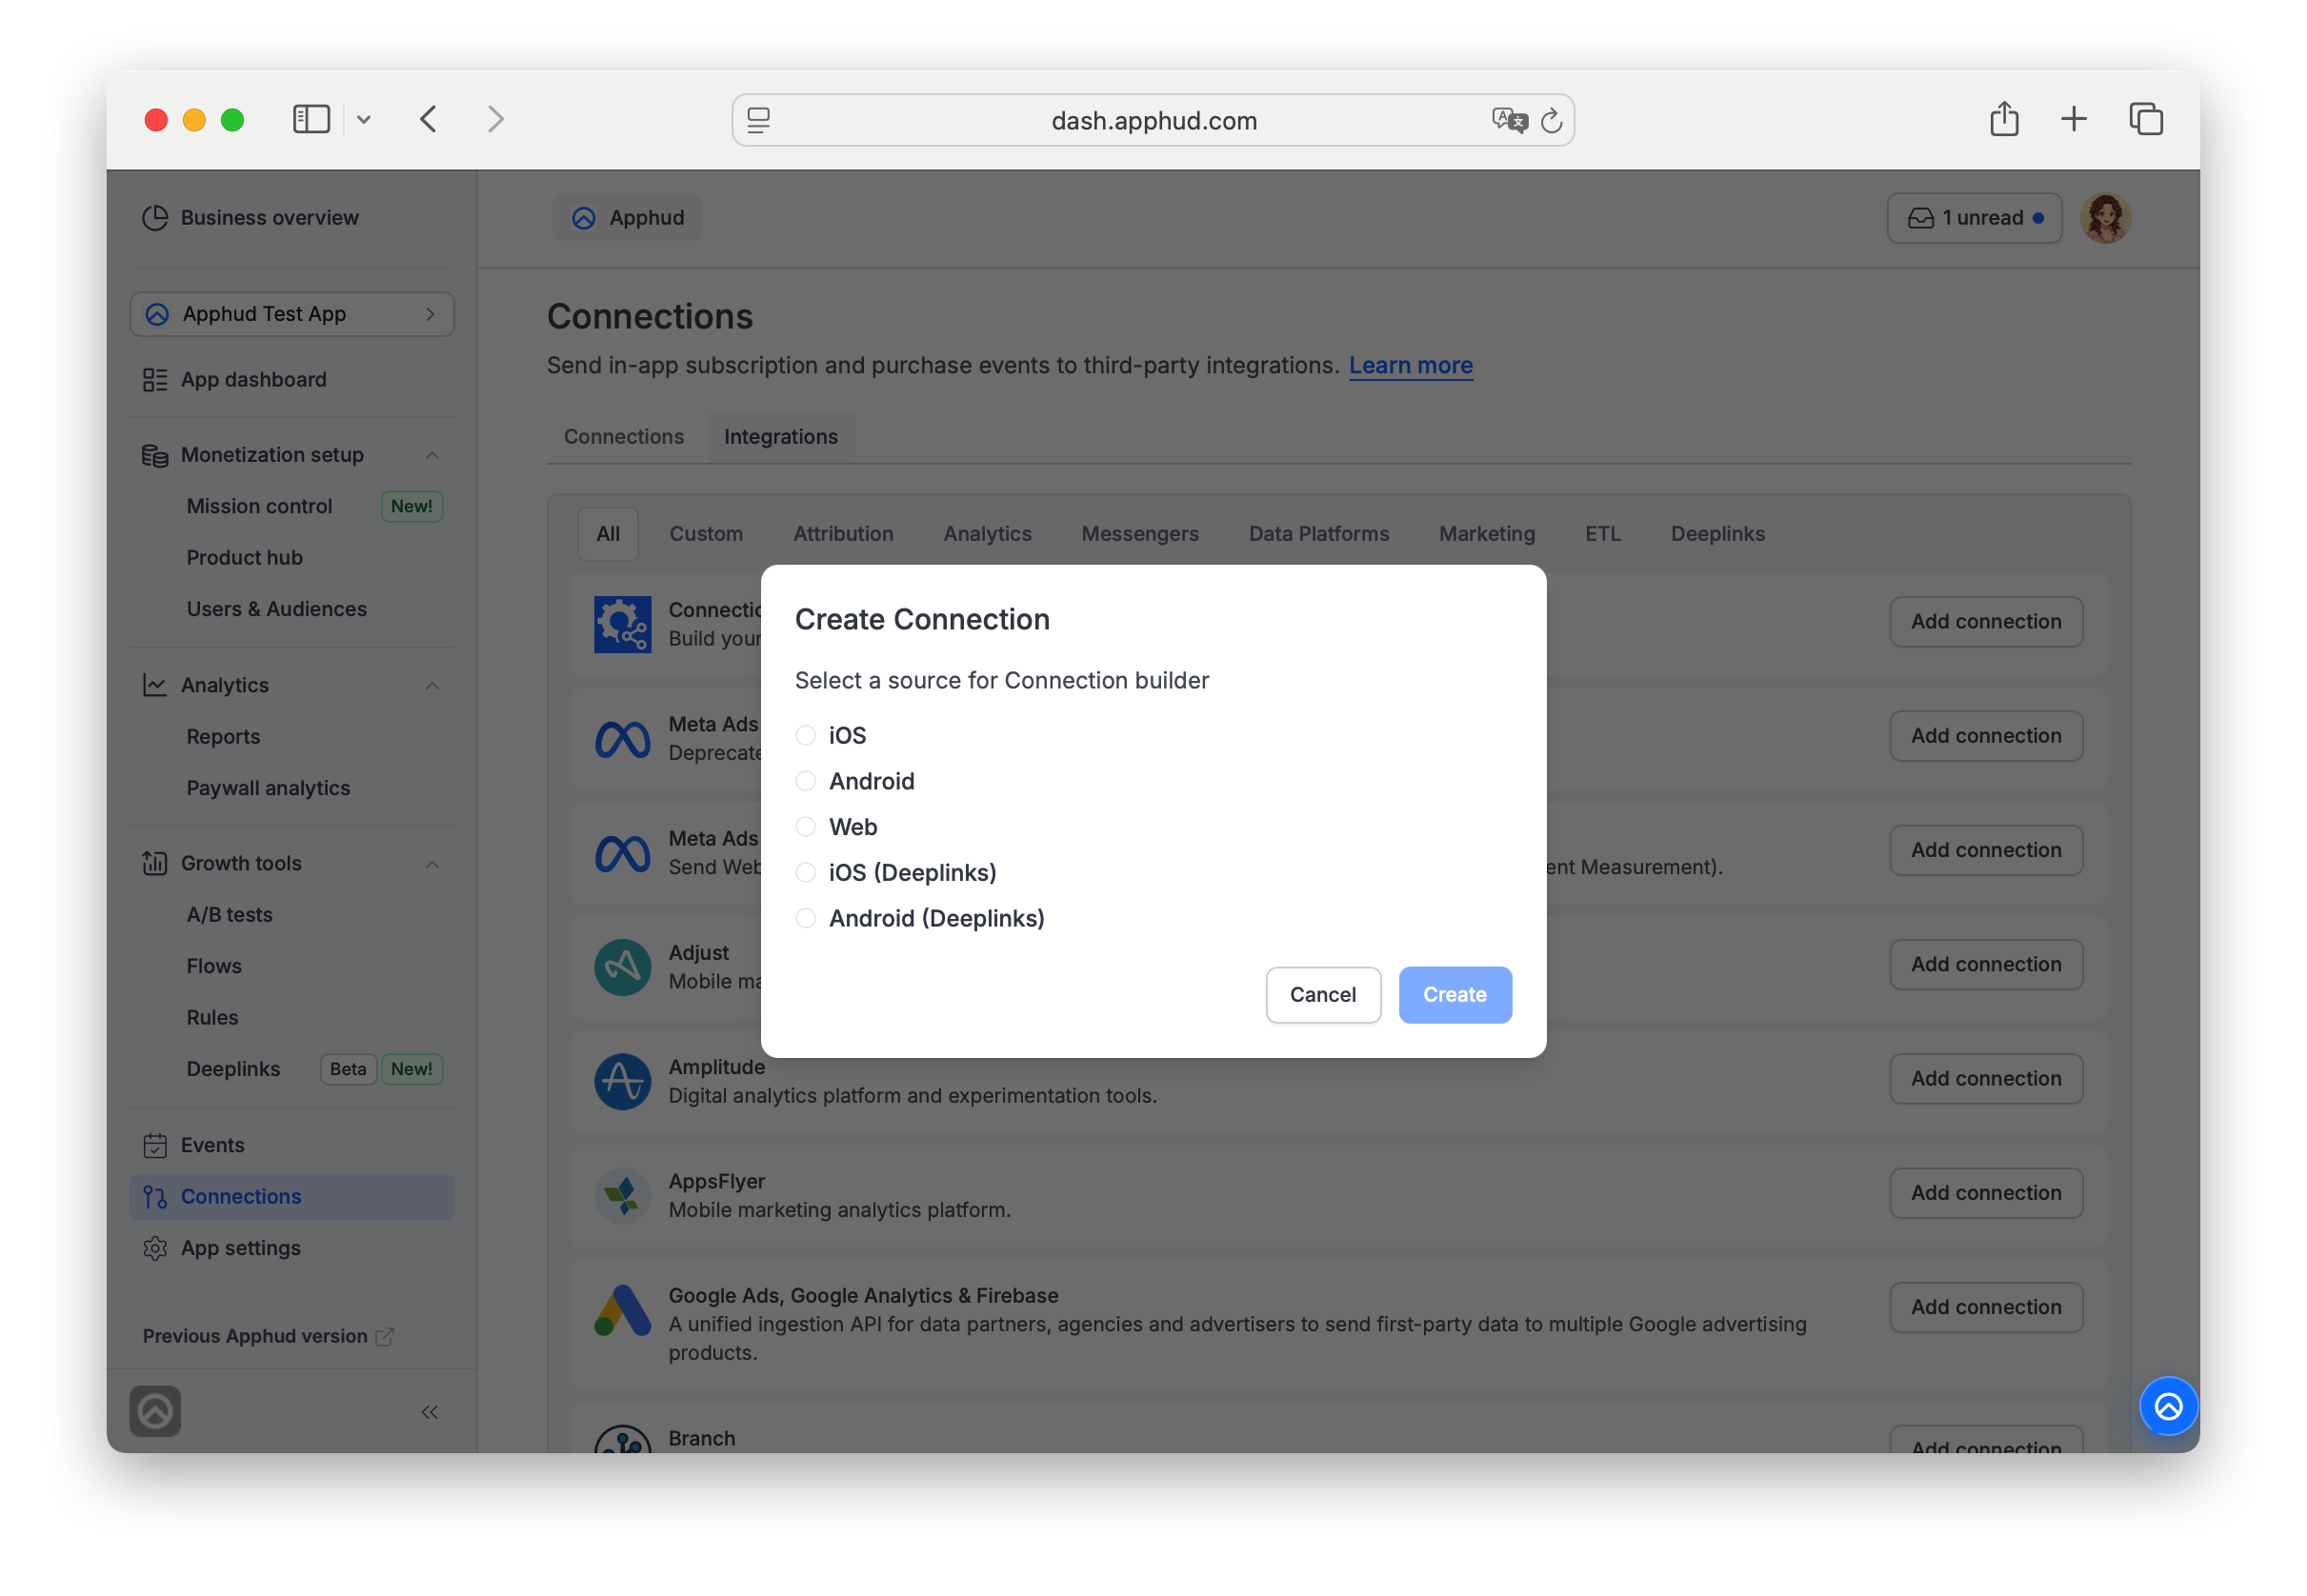Open a new Safari tab
Viewport: 2307px width, 1596px height.
click(x=2073, y=119)
